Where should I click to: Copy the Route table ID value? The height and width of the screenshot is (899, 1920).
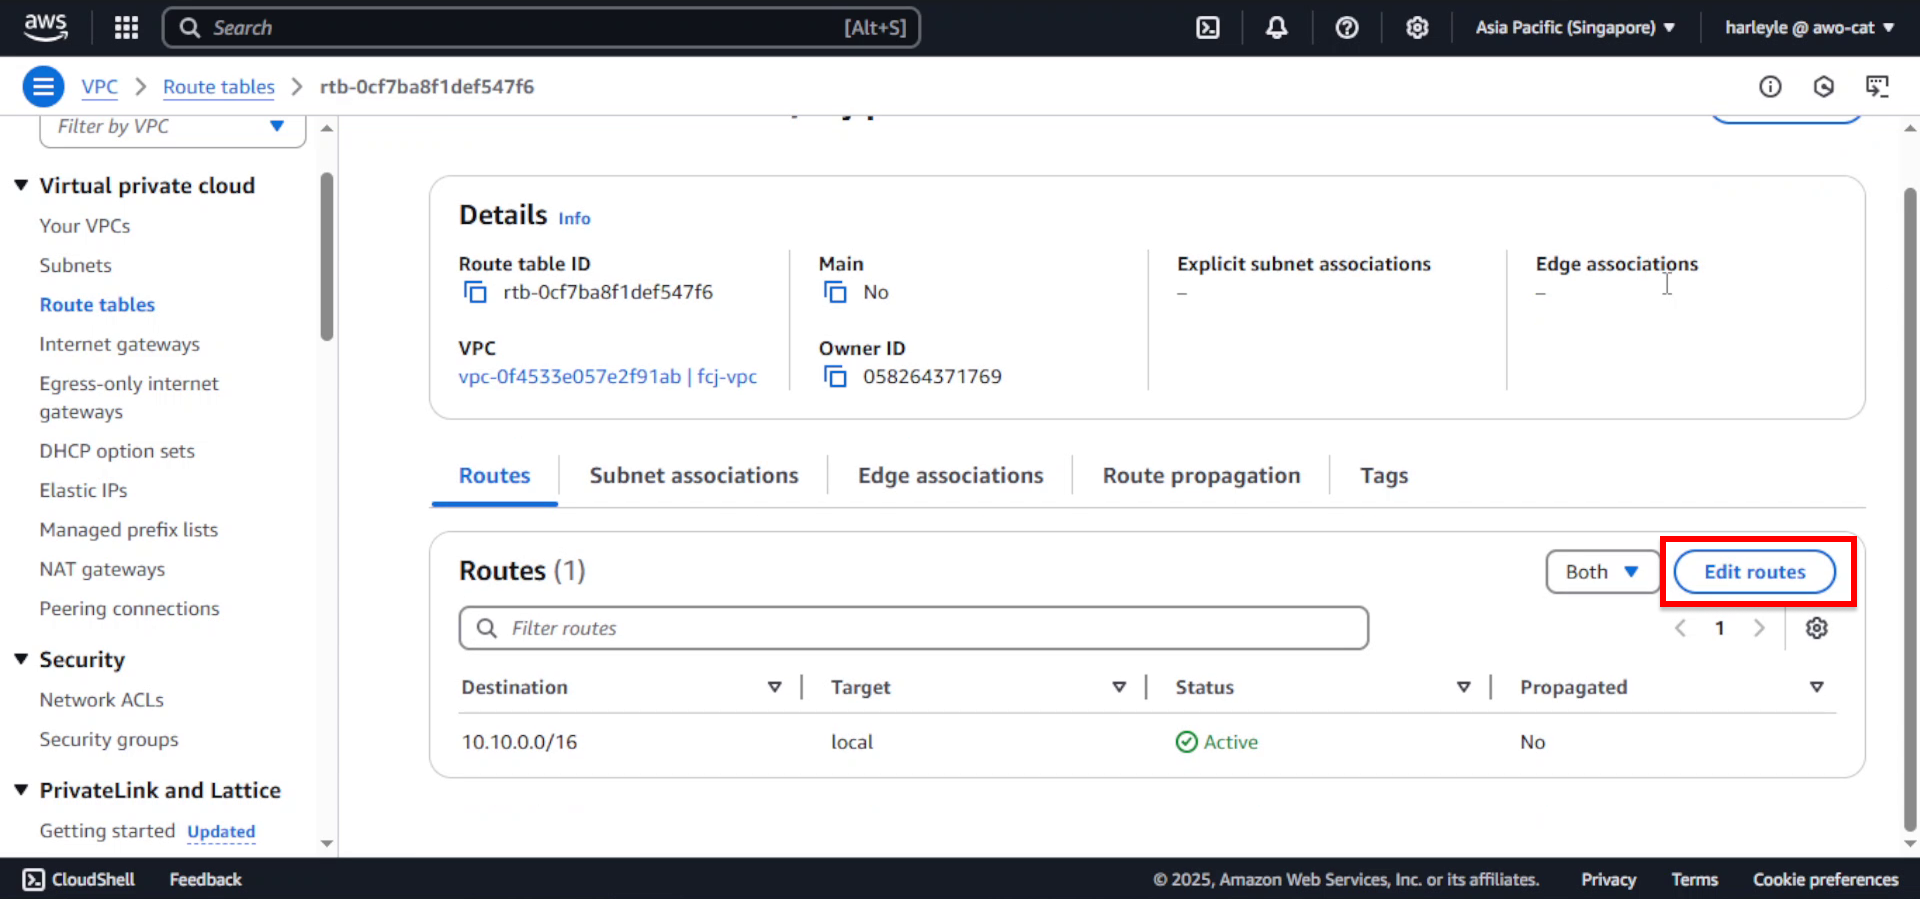pos(475,292)
